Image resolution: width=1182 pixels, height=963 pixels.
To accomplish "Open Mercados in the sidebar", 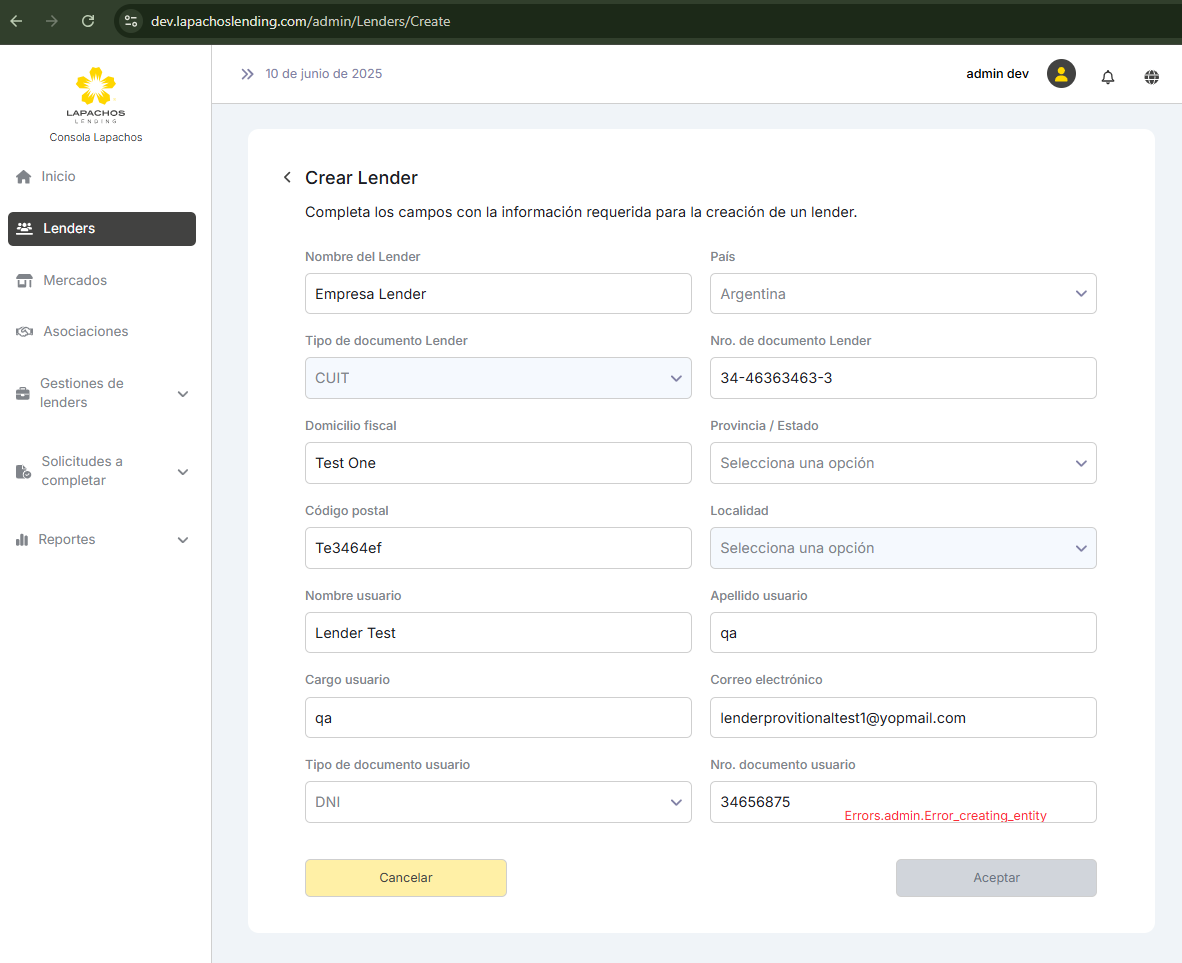I will [74, 281].
